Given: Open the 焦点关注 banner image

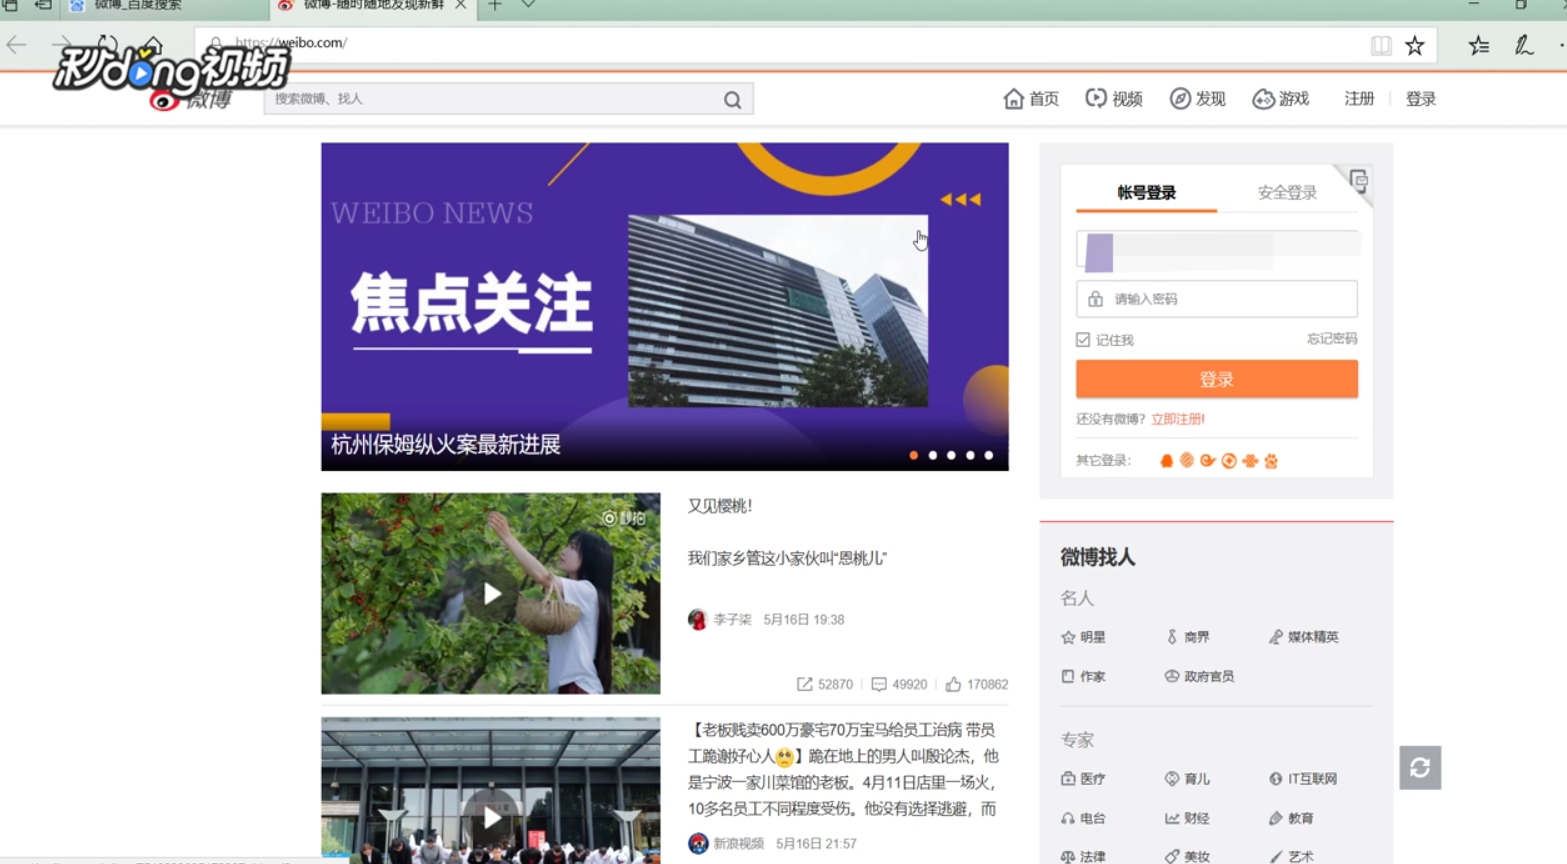Looking at the screenshot, I should (665, 306).
